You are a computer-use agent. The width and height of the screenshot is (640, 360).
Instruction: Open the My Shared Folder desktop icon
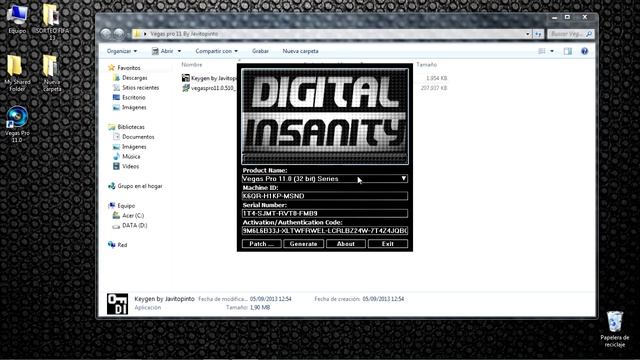click(17, 73)
